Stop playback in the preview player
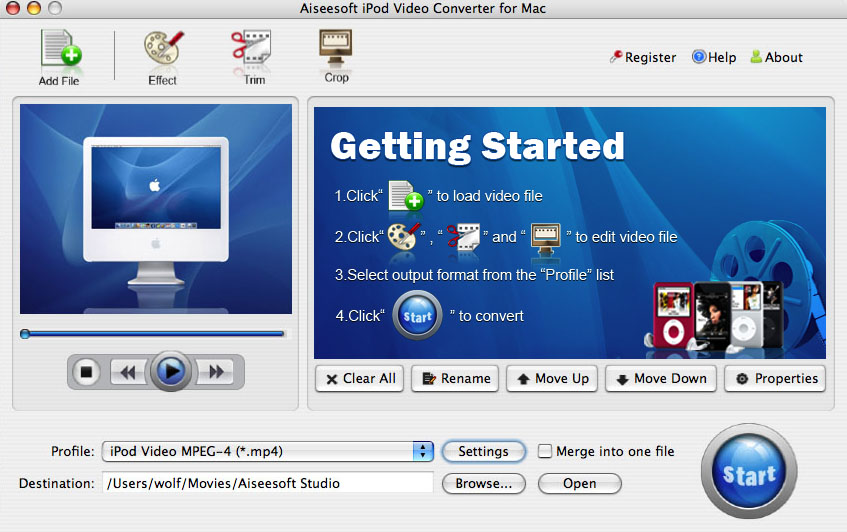 [x=86, y=372]
